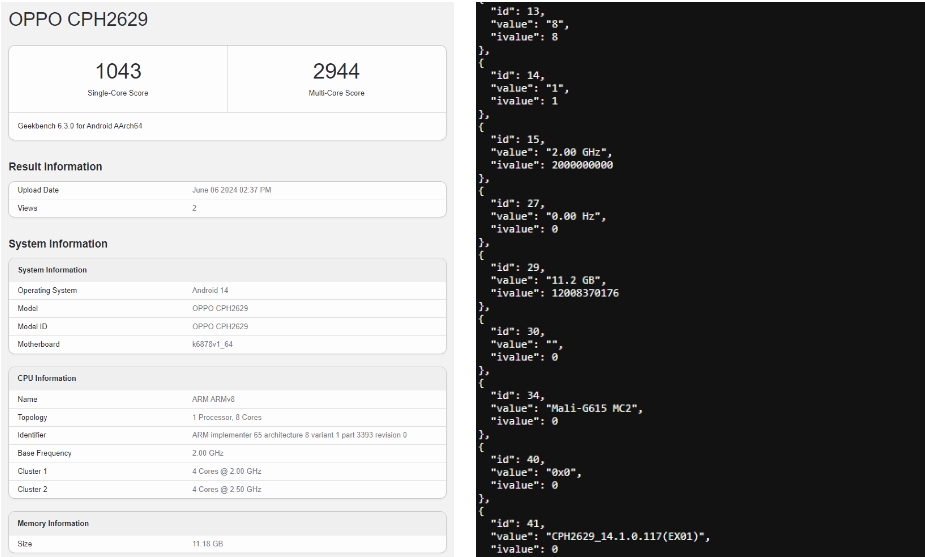Click the Motherboard row label
925x557 pixels.
(x=38, y=344)
